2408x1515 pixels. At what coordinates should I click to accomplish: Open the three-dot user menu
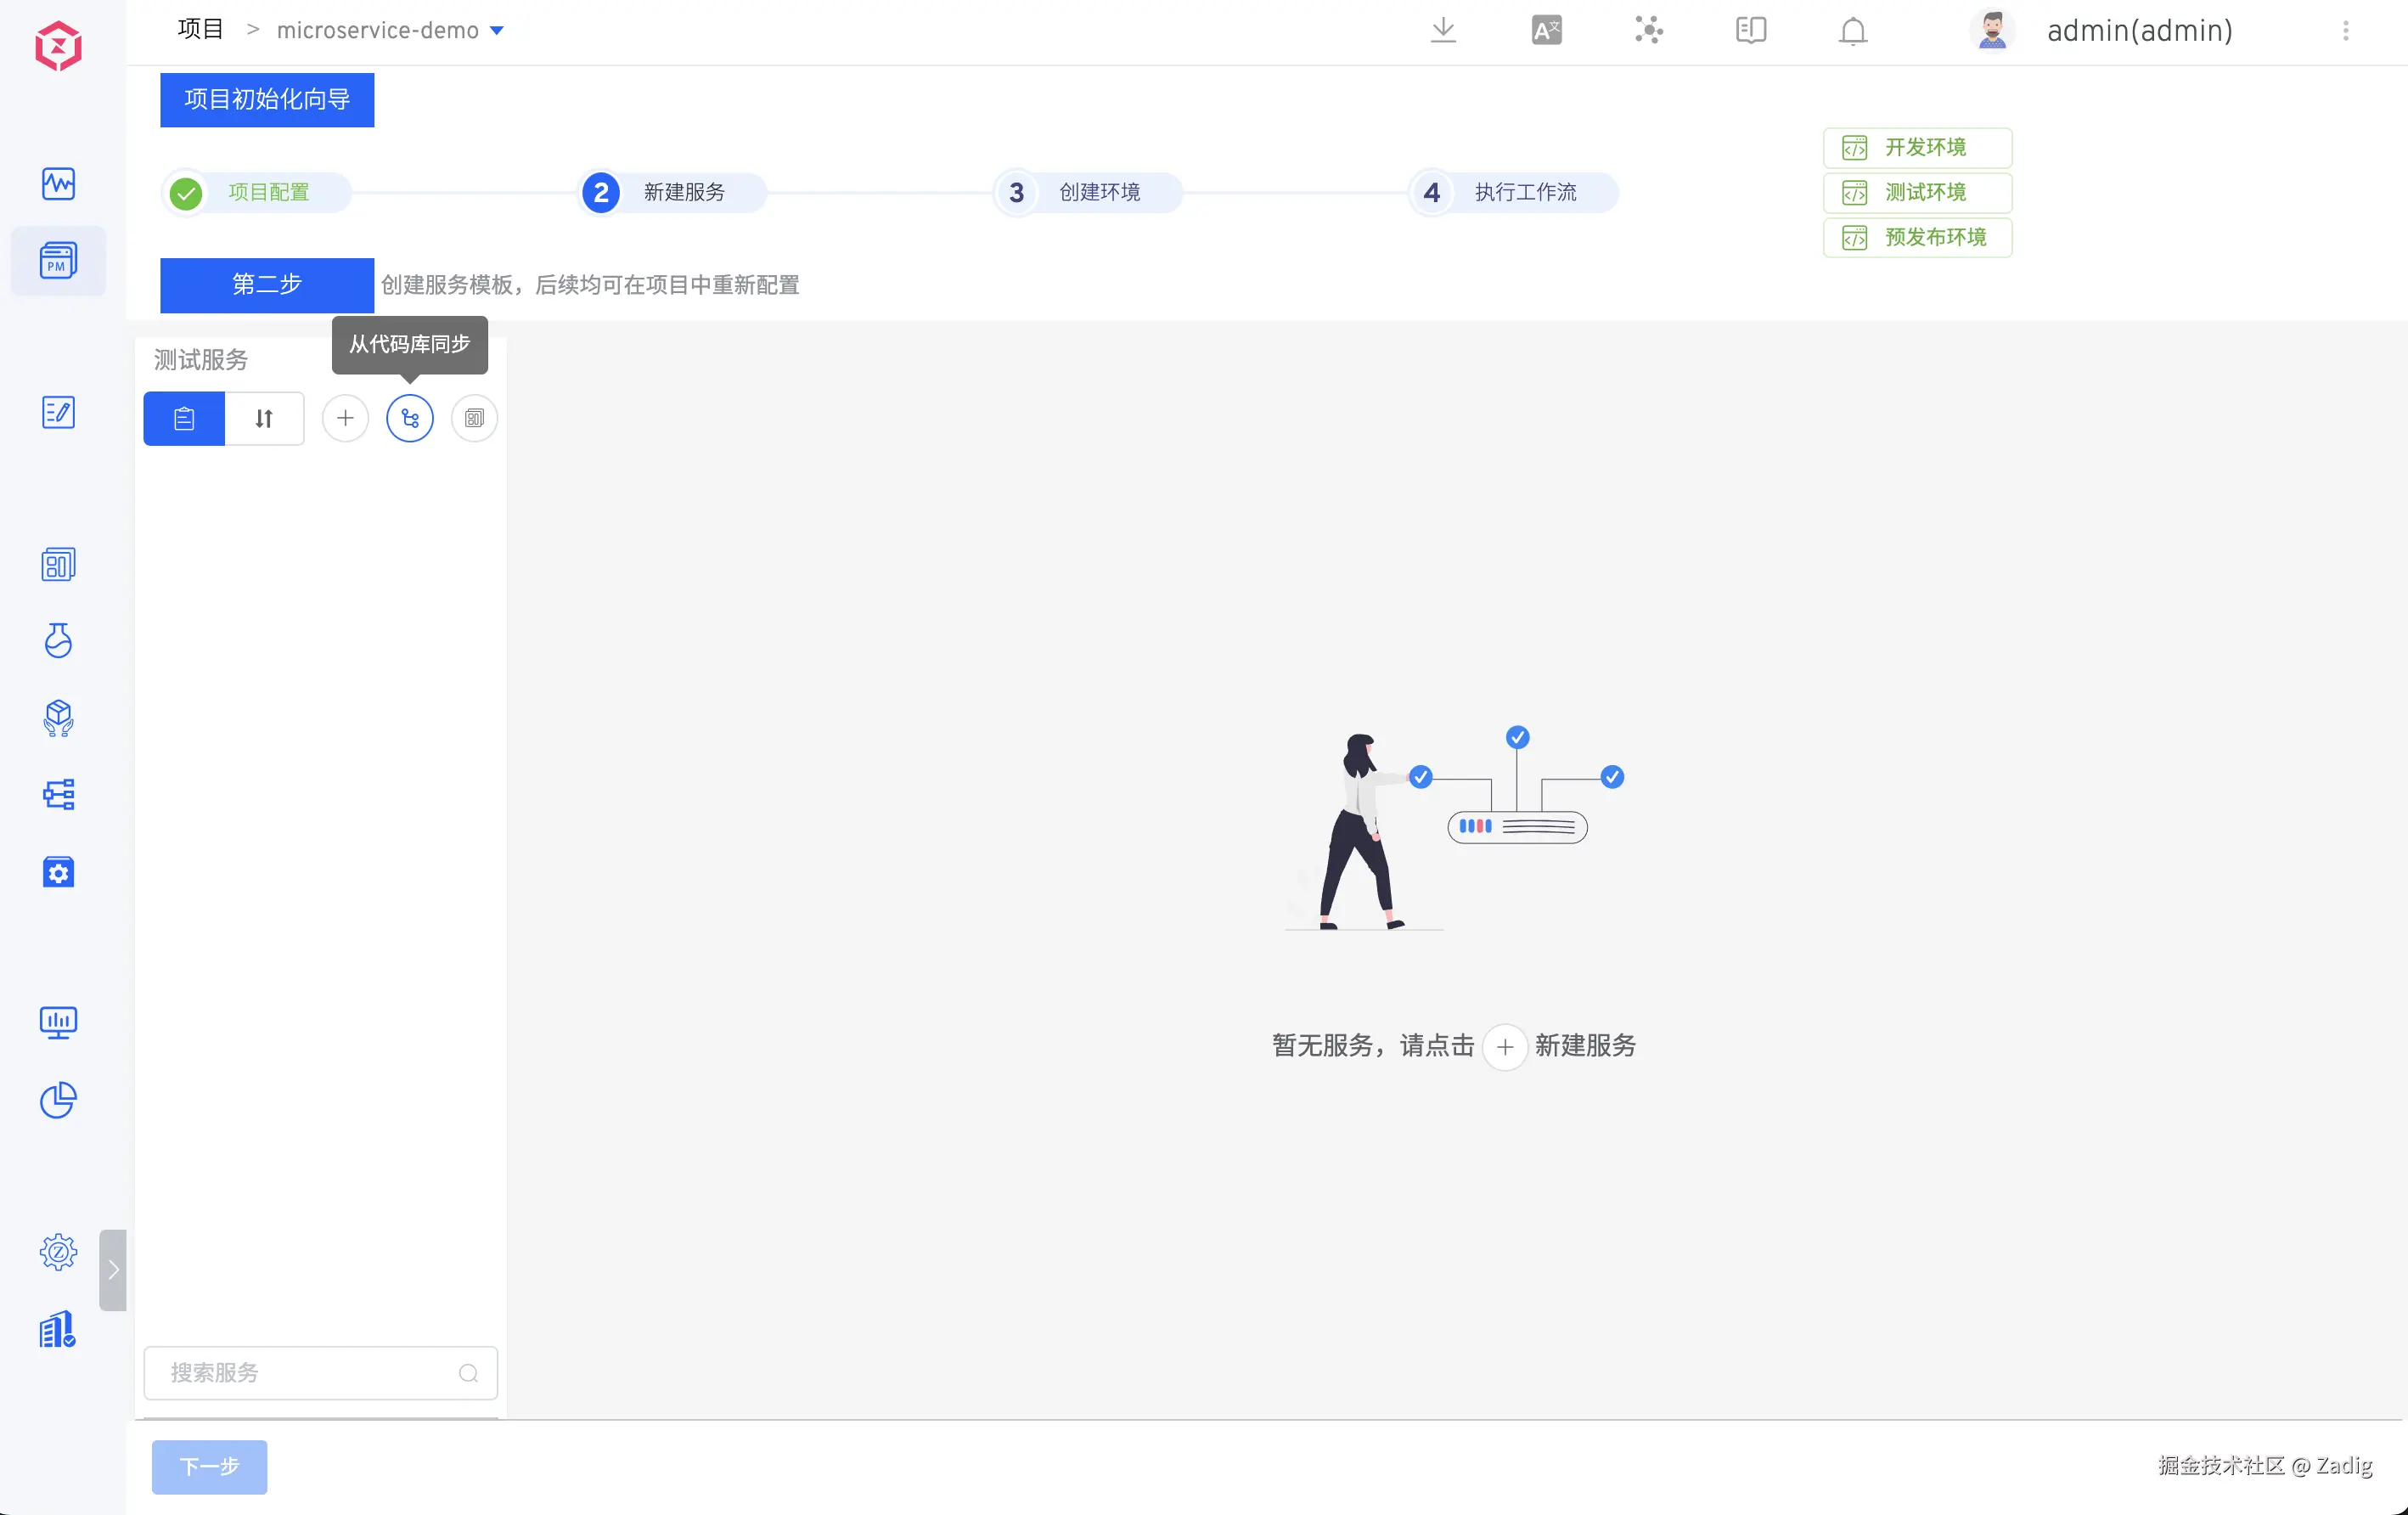[x=2345, y=31]
